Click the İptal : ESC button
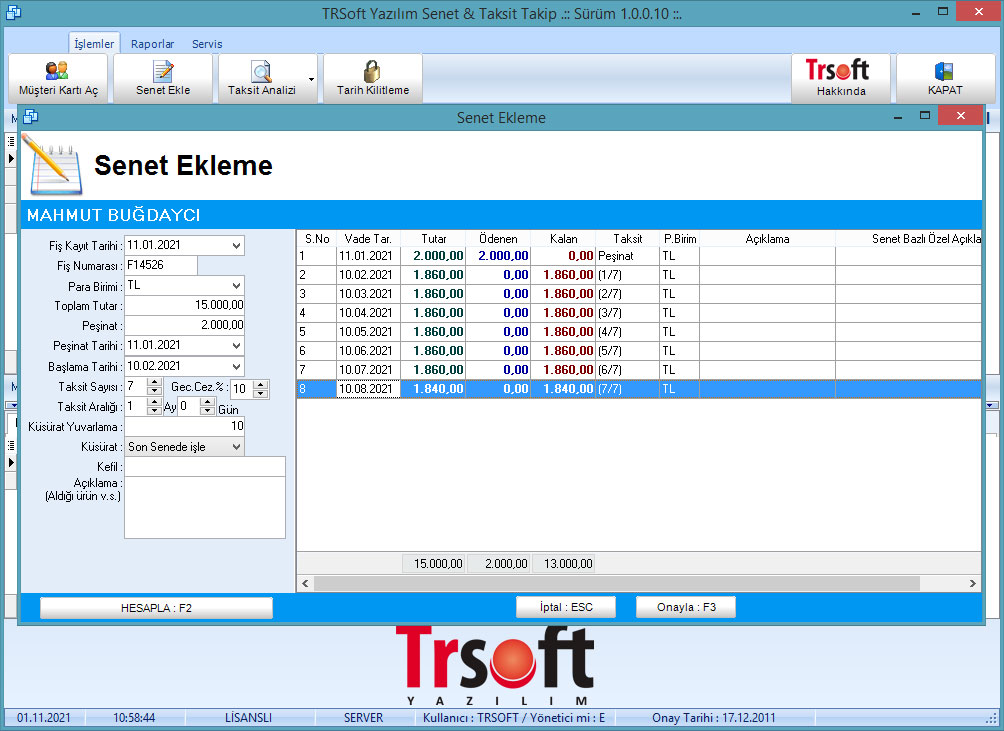The image size is (1004, 731). pyautogui.click(x=566, y=607)
